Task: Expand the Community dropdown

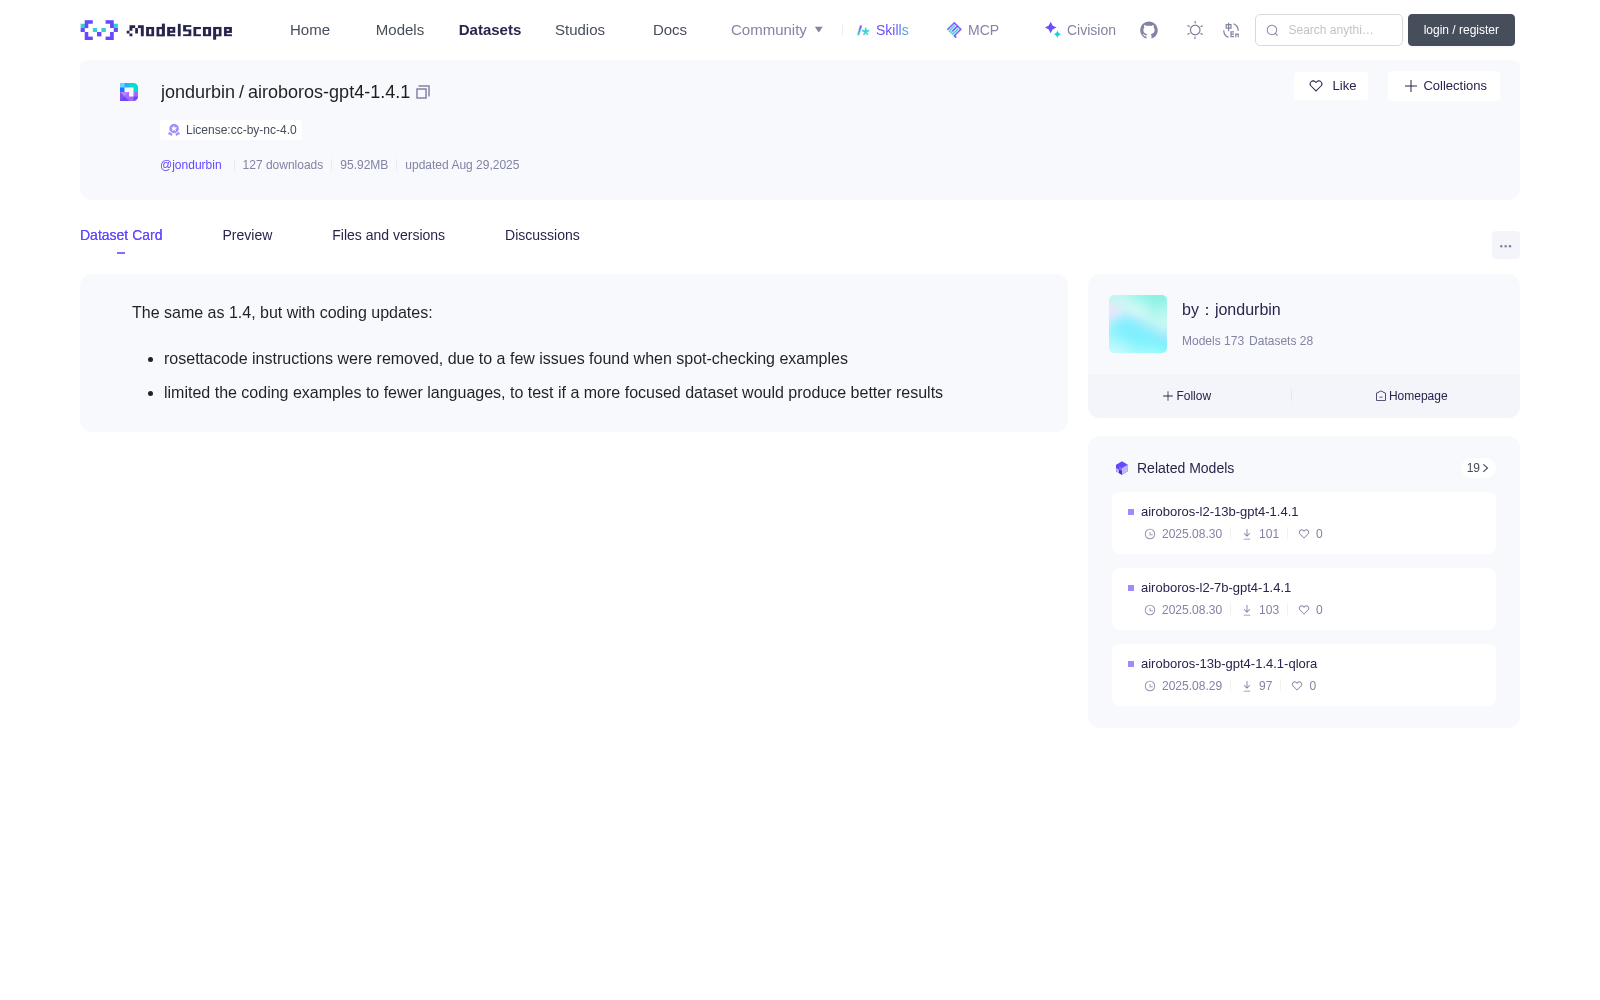Action: point(777,30)
